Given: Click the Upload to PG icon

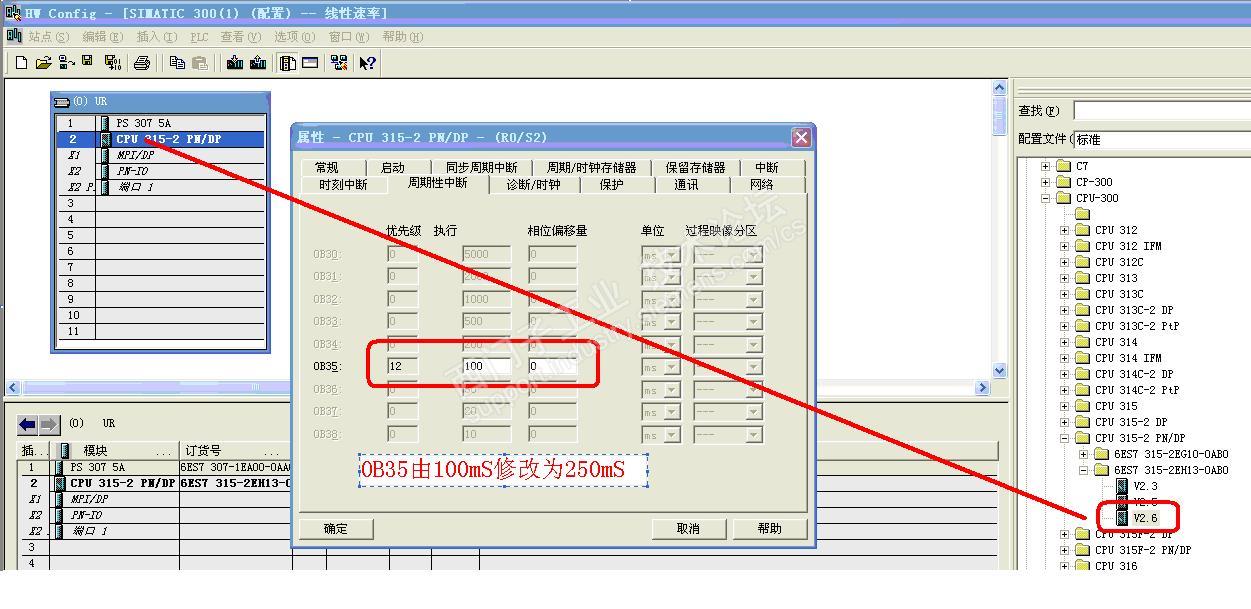Looking at the screenshot, I should click(258, 63).
